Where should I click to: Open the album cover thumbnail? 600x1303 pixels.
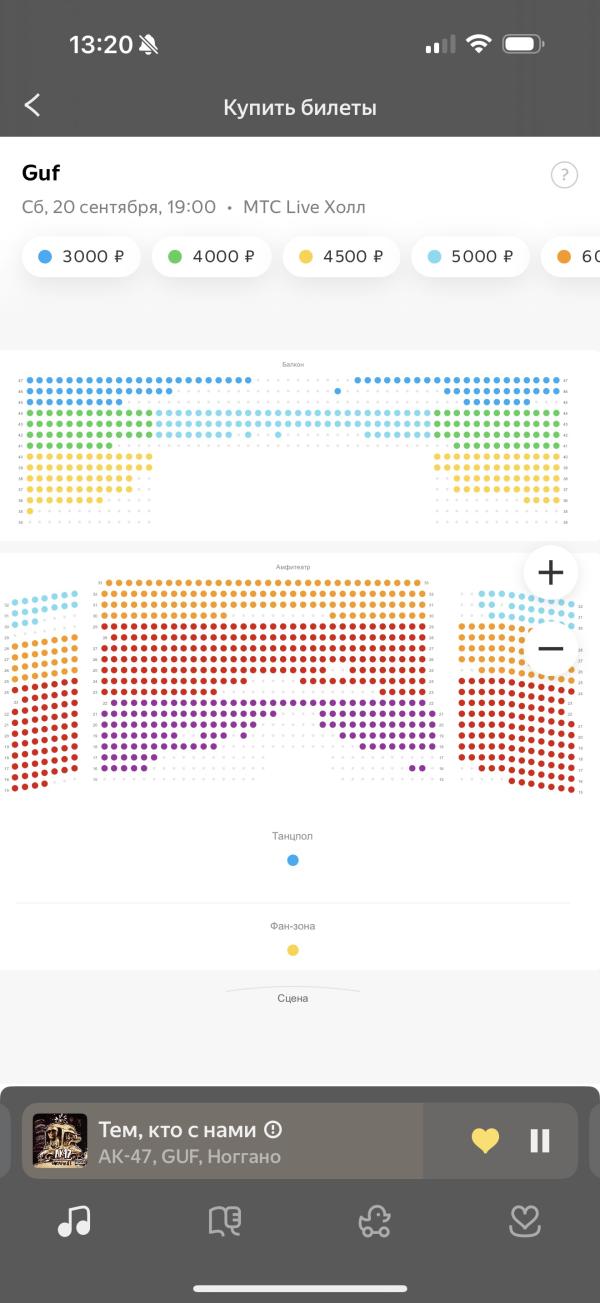(x=60, y=1140)
